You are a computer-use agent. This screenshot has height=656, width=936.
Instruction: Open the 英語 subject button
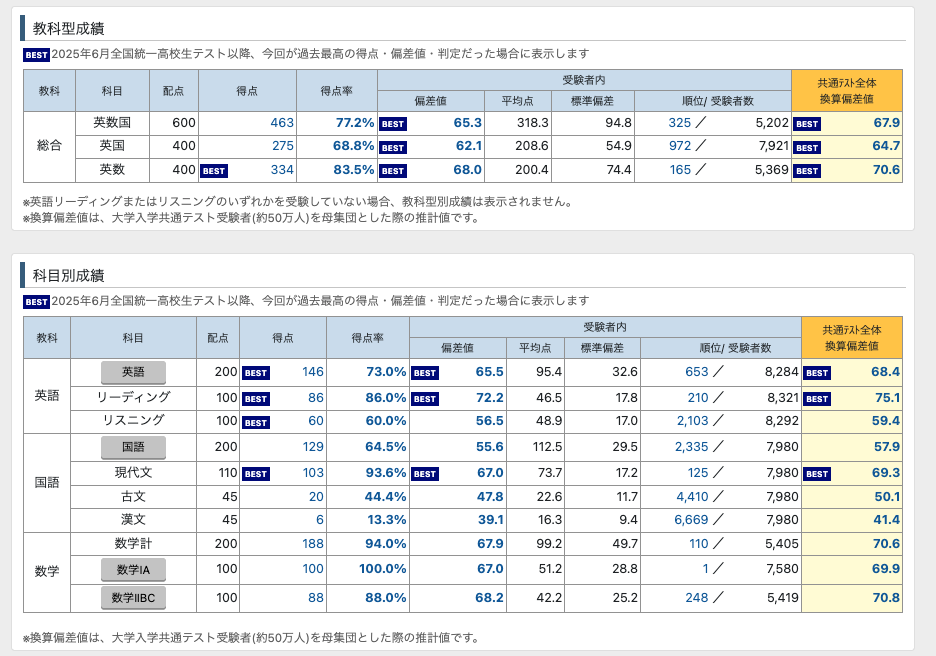tap(133, 372)
